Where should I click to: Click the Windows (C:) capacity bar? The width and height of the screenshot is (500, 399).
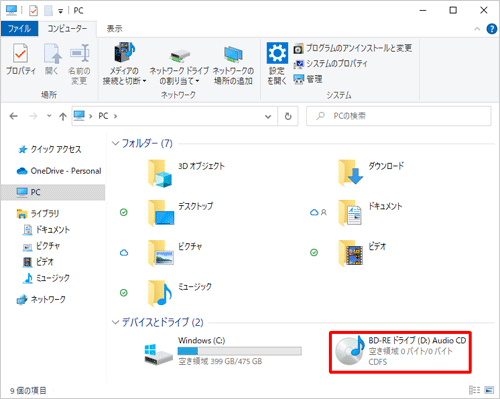coord(240,351)
